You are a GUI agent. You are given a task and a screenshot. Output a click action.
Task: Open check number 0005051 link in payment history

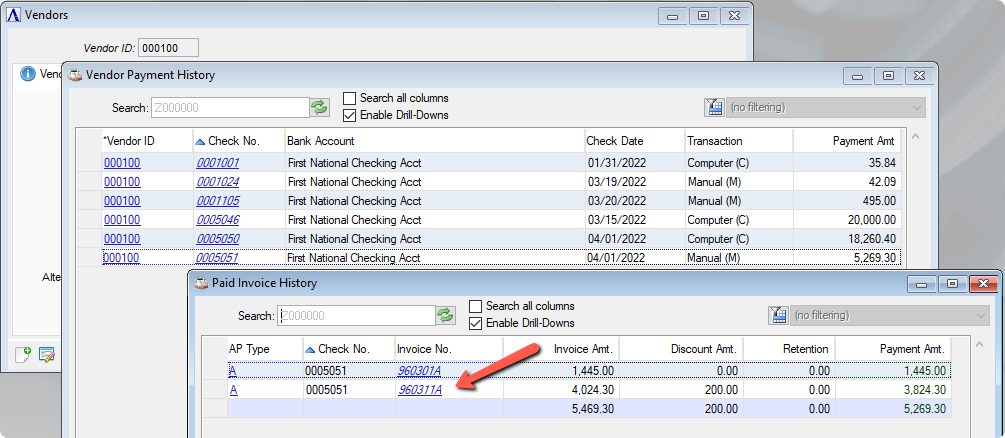[217, 258]
